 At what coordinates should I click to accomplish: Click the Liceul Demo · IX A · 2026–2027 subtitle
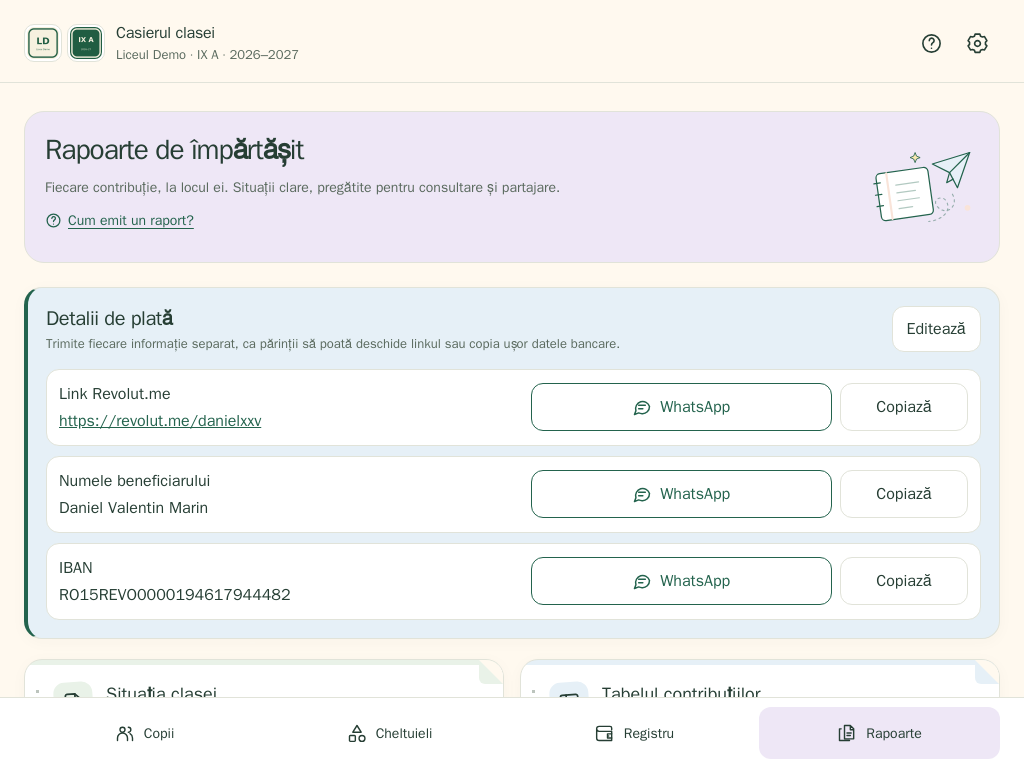[207, 55]
